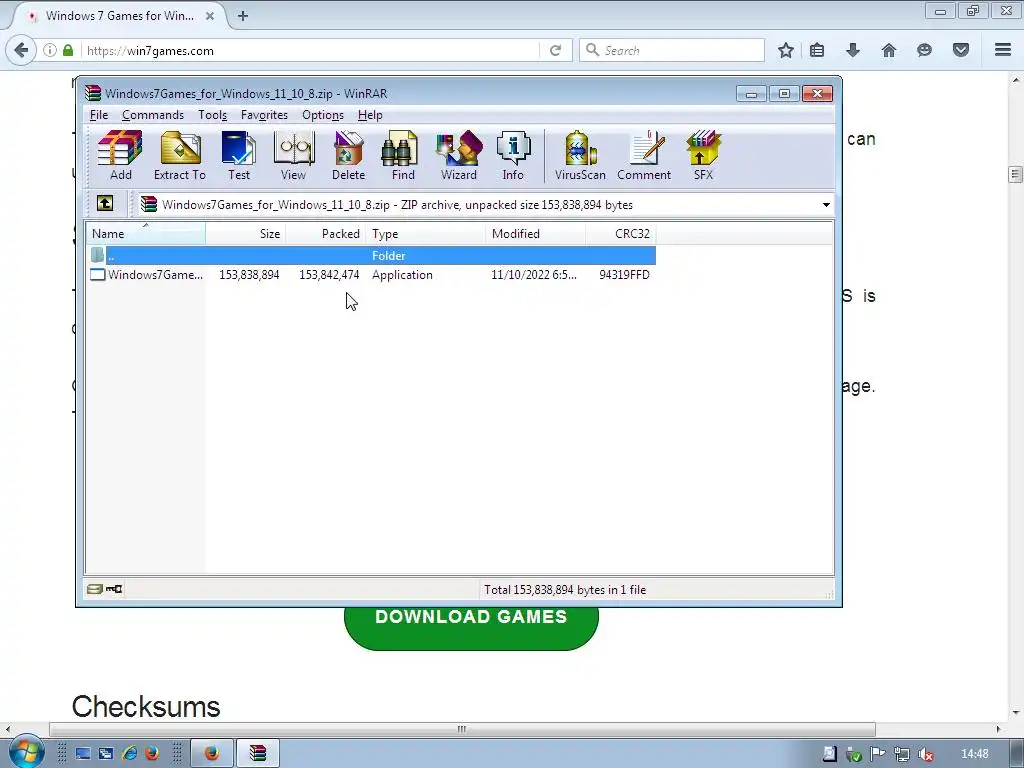Viewport: 1024px width, 768px height.
Task: Click the SFX toolbar icon
Action: tap(703, 156)
